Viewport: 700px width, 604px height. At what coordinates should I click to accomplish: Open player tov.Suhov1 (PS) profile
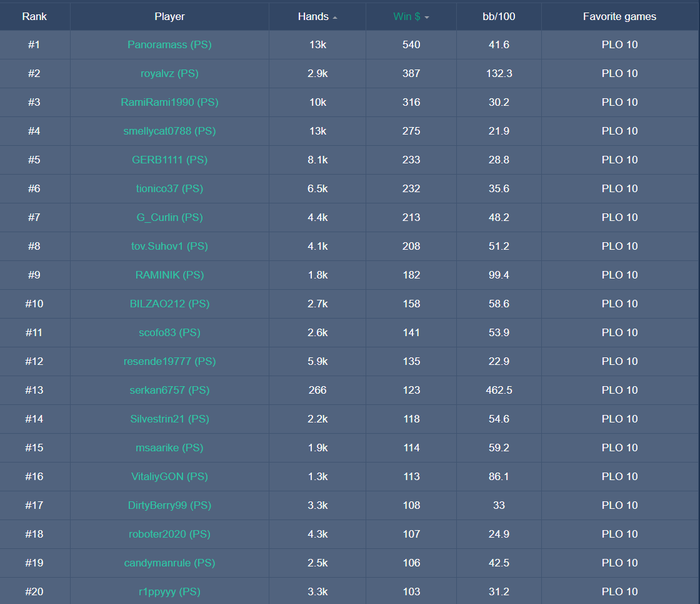(x=170, y=246)
